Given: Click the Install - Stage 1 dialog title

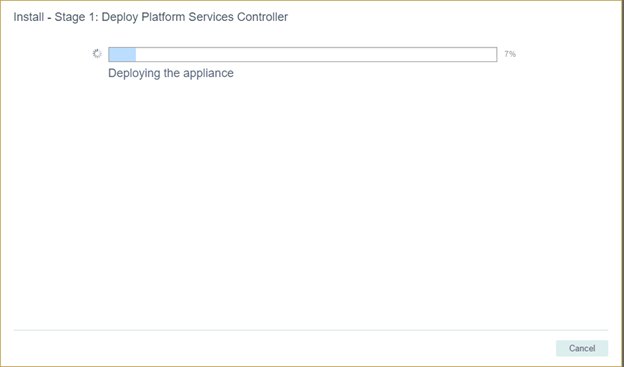Looking at the screenshot, I should (150, 17).
